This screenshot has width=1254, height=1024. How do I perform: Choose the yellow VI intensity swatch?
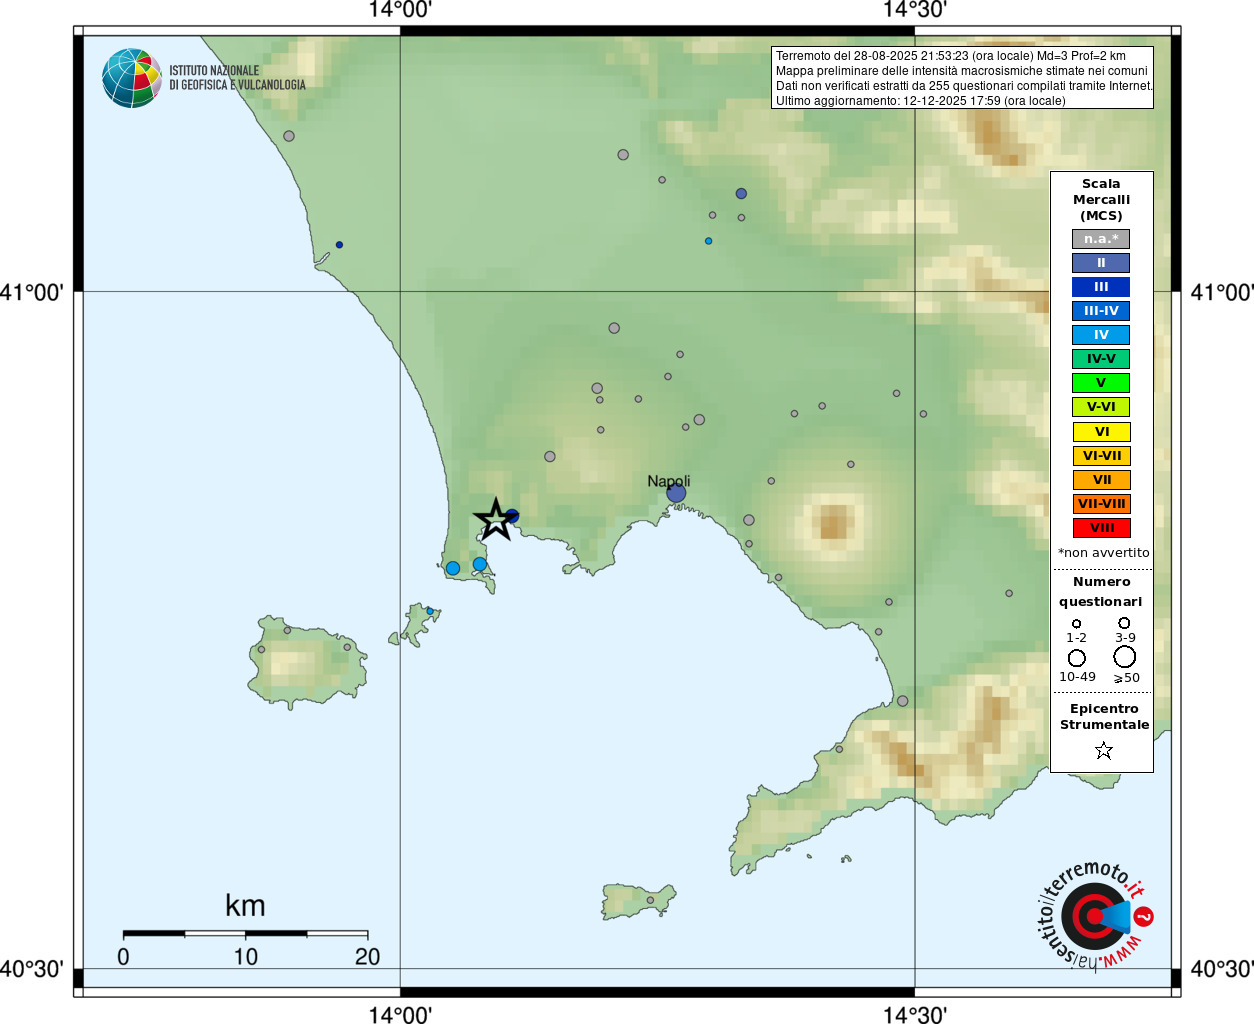pos(1101,432)
